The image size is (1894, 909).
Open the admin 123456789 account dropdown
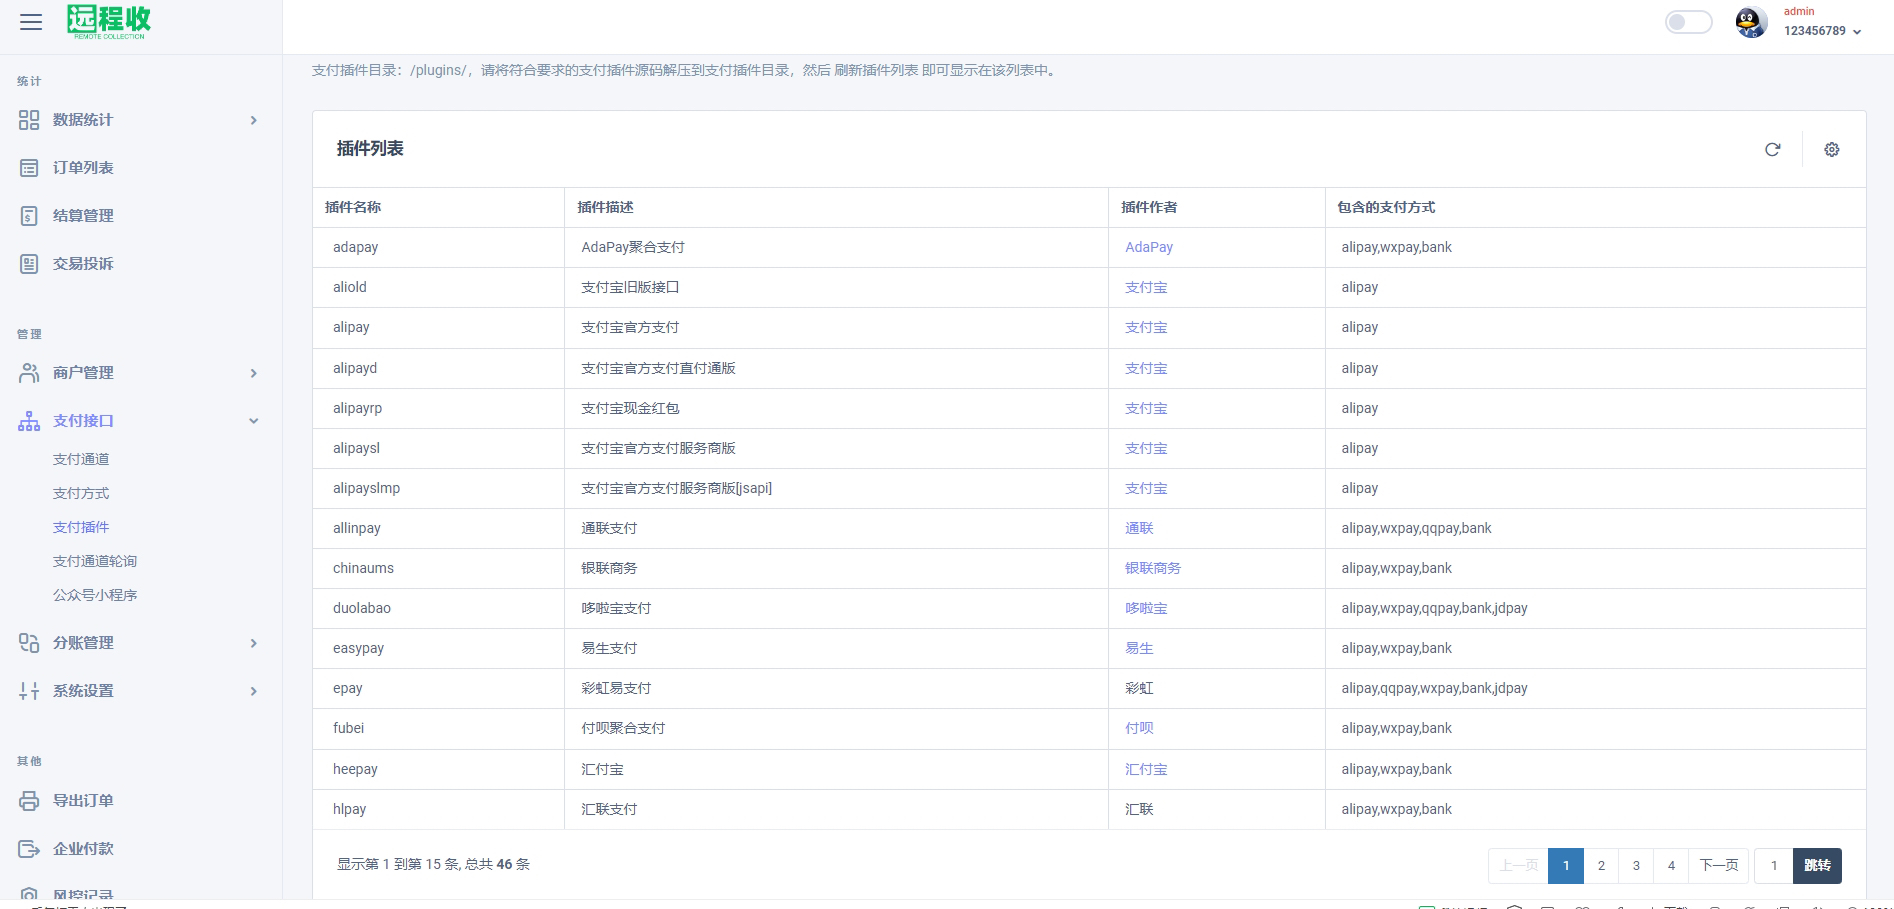[x=1818, y=31]
